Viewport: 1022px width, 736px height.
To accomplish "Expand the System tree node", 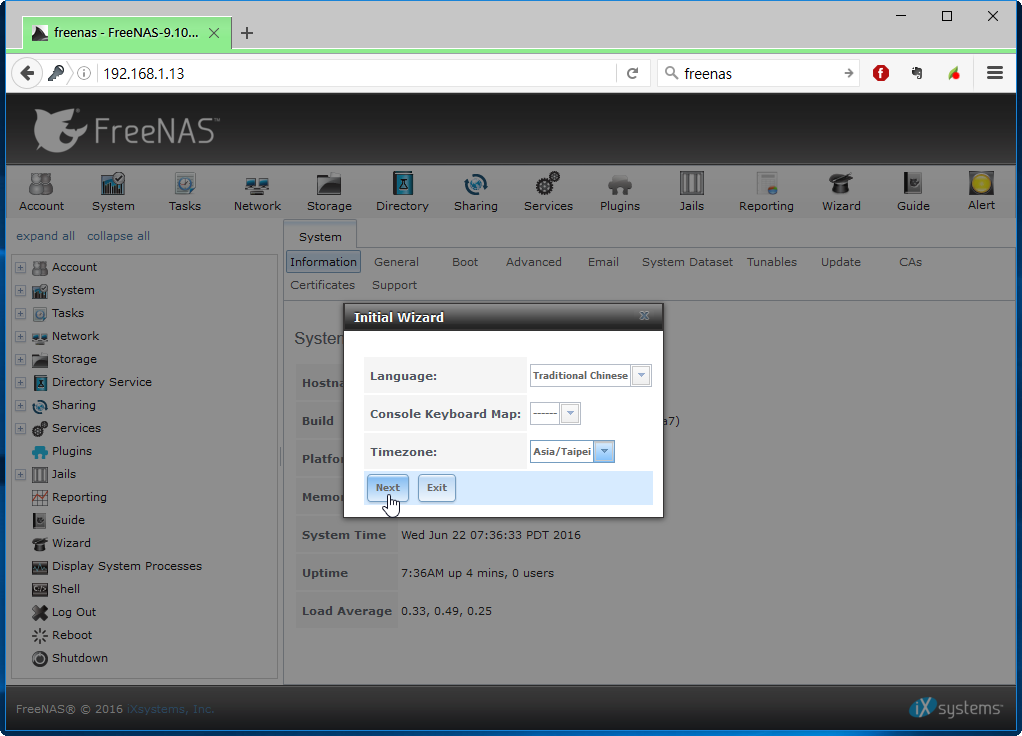I will pos(20,290).
